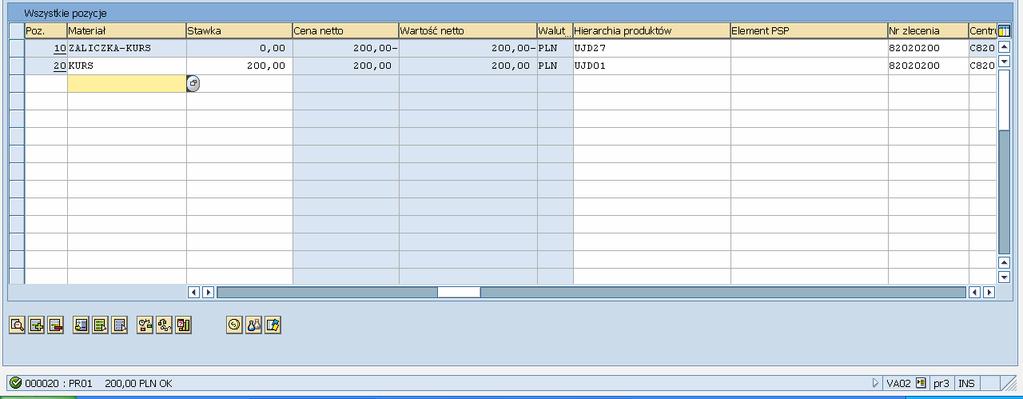
Task: Open the search help button beside the Materiał input
Action: click(x=193, y=83)
